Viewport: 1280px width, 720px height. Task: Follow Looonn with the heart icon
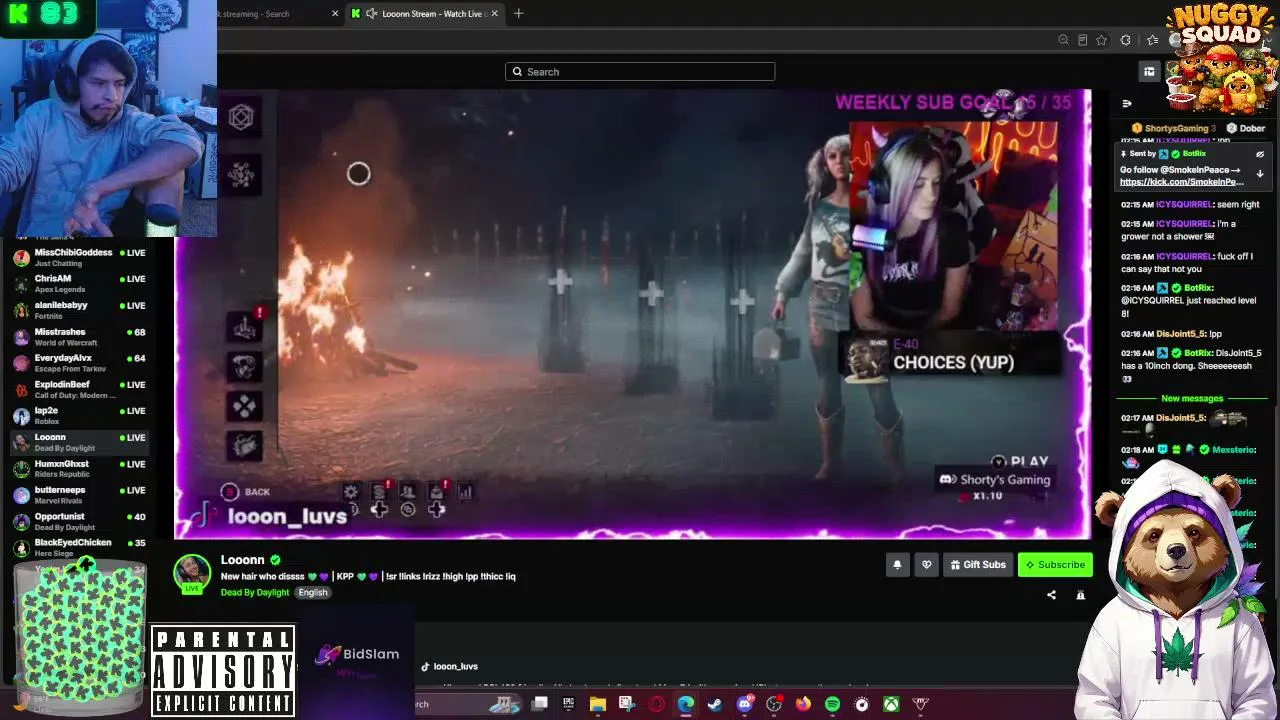click(927, 565)
